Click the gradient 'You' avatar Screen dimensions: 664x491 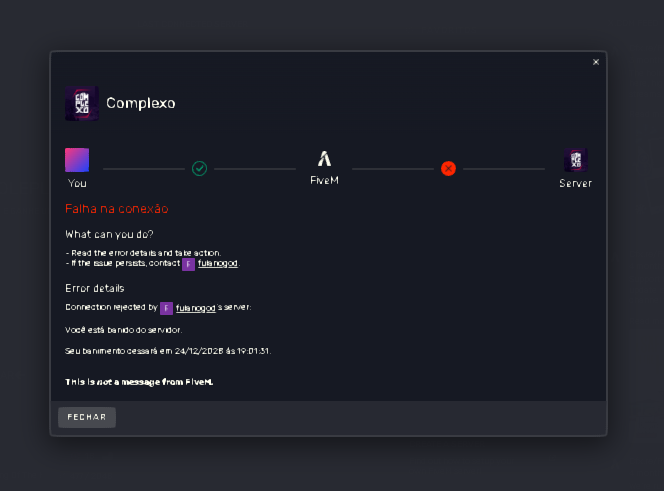tap(77, 160)
